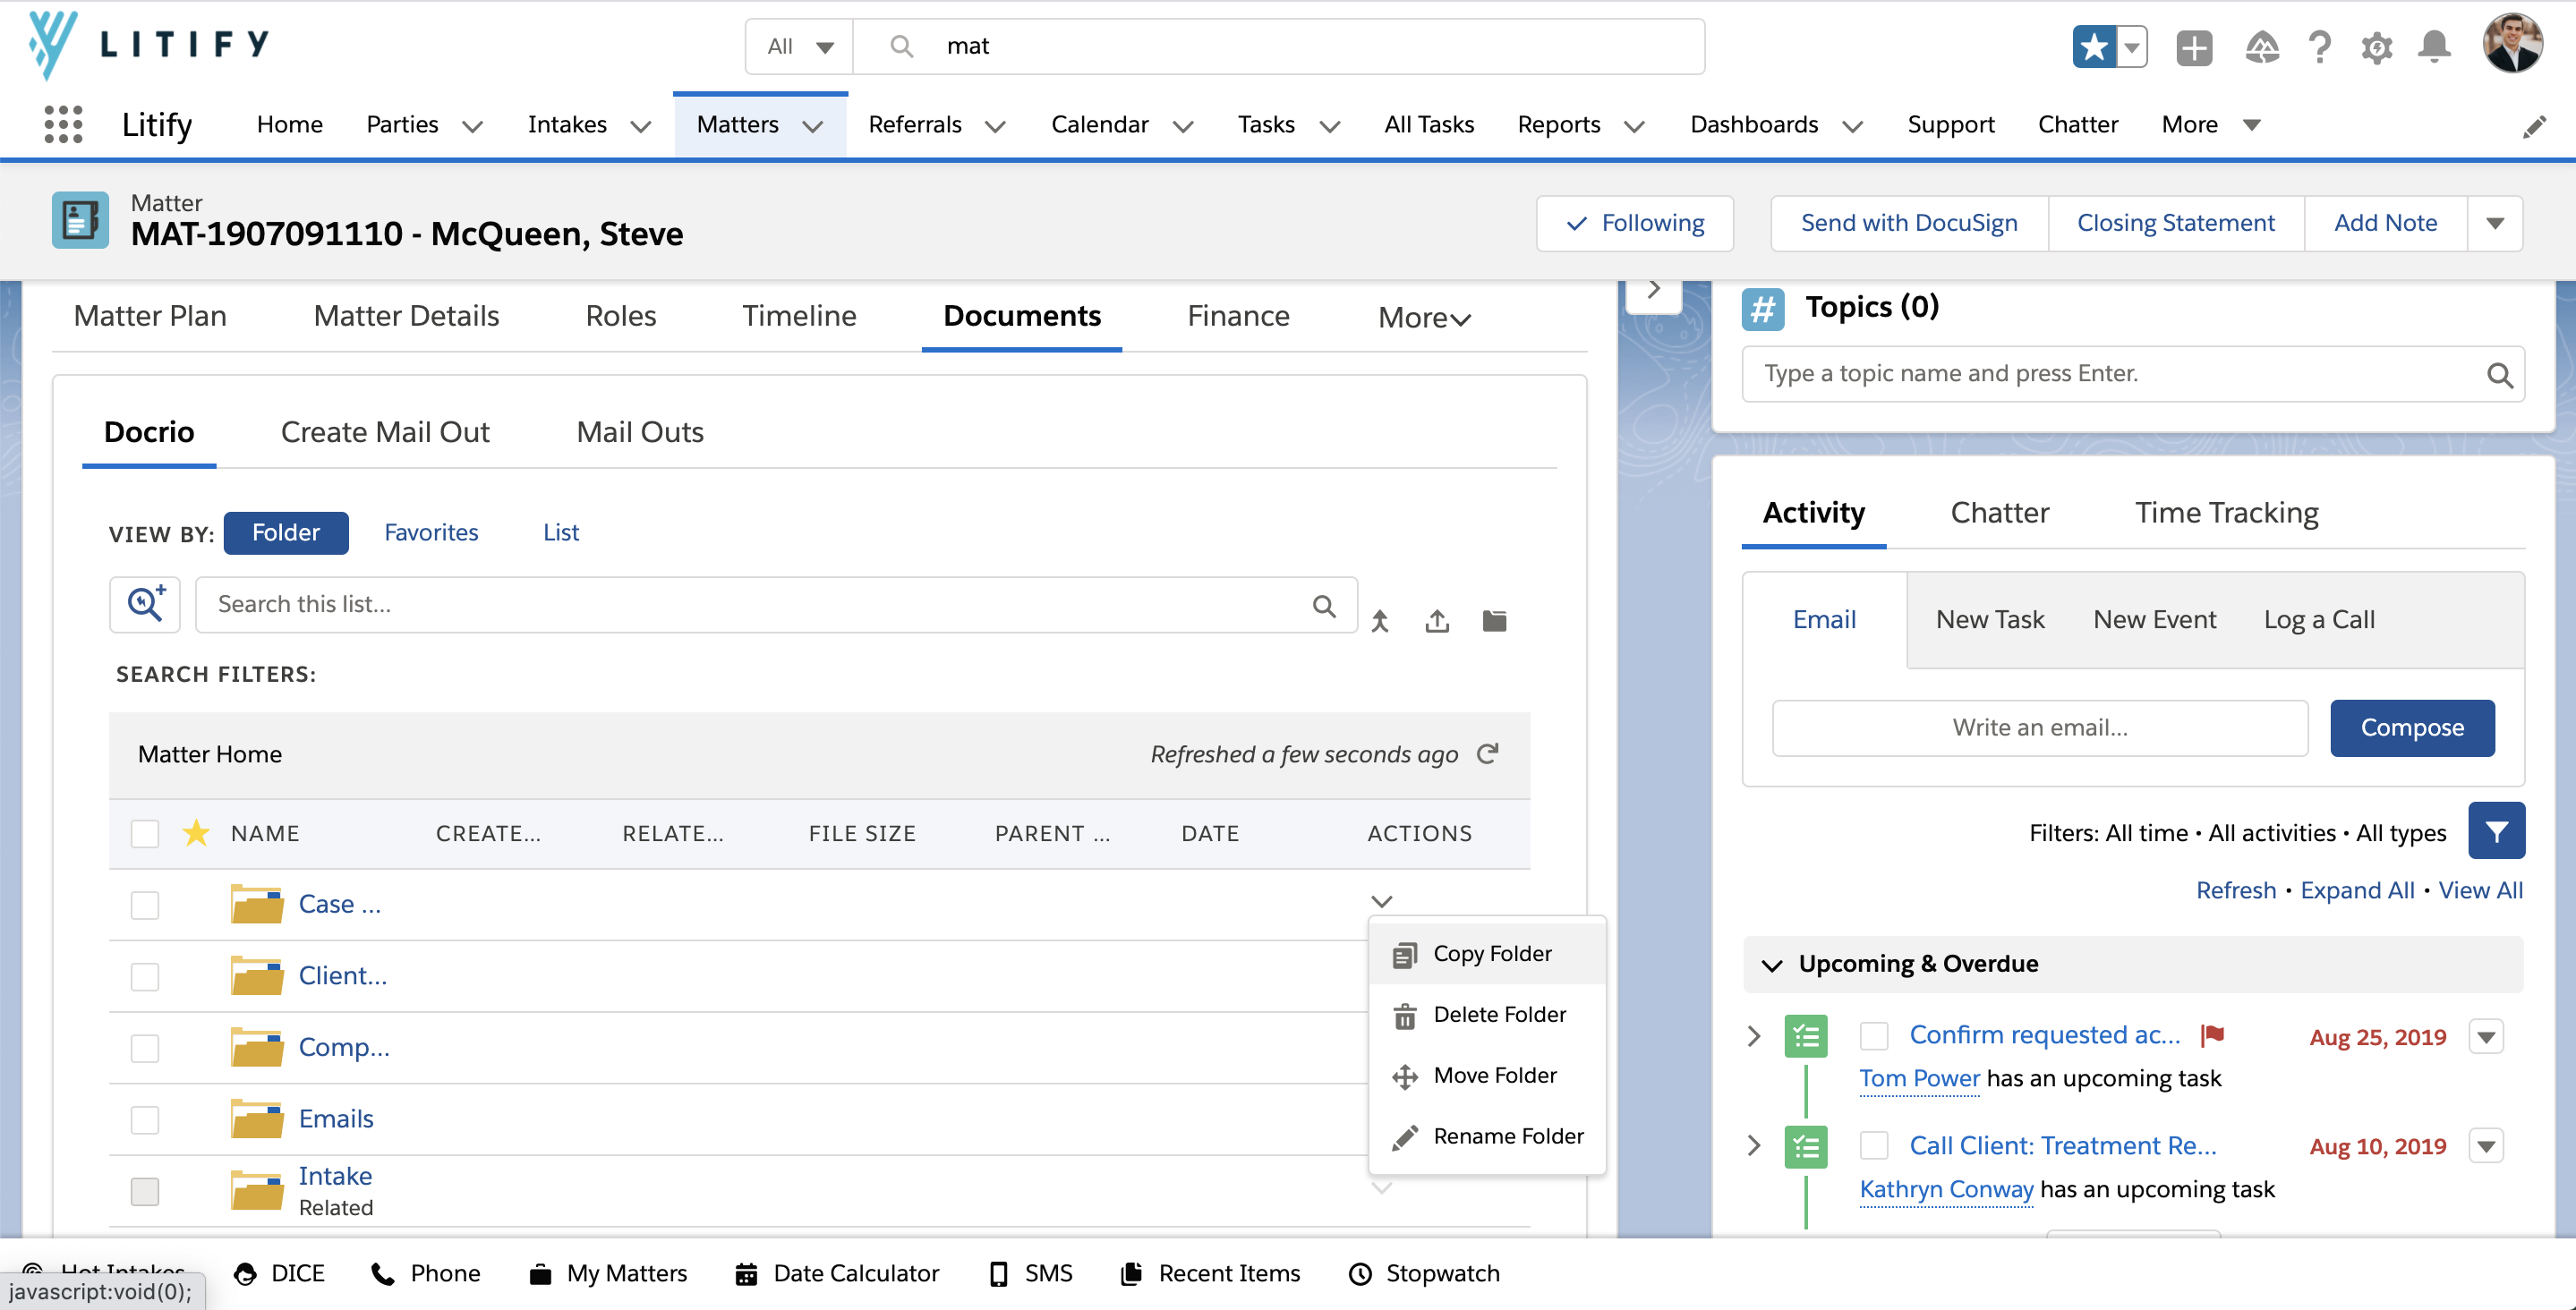Toggle the select-all checkbox in table header
Image resolution: width=2576 pixels, height=1310 pixels.
[x=145, y=833]
